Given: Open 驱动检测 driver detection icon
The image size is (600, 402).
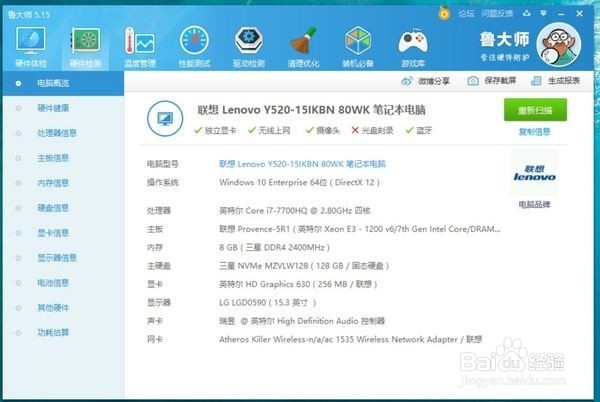Looking at the screenshot, I should [249, 47].
